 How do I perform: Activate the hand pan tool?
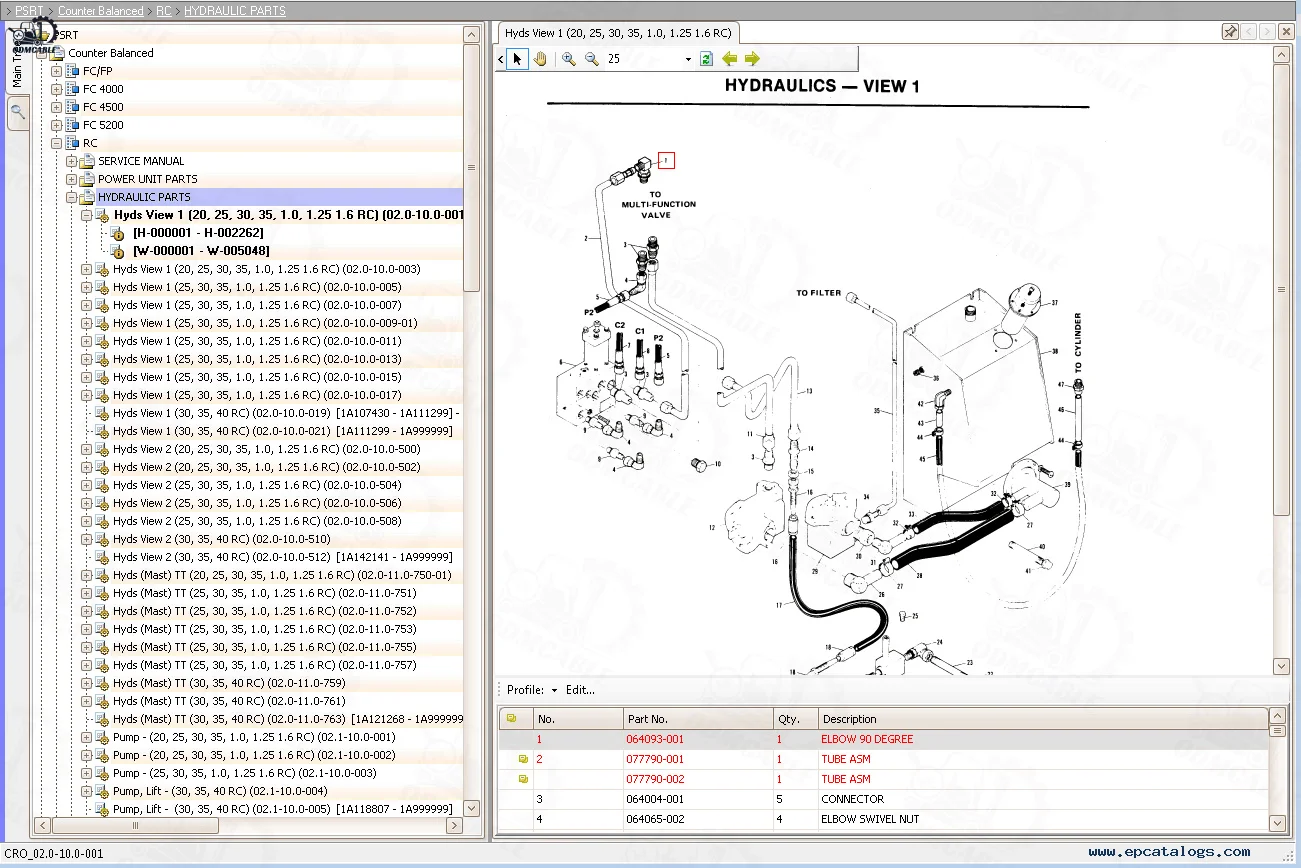540,59
